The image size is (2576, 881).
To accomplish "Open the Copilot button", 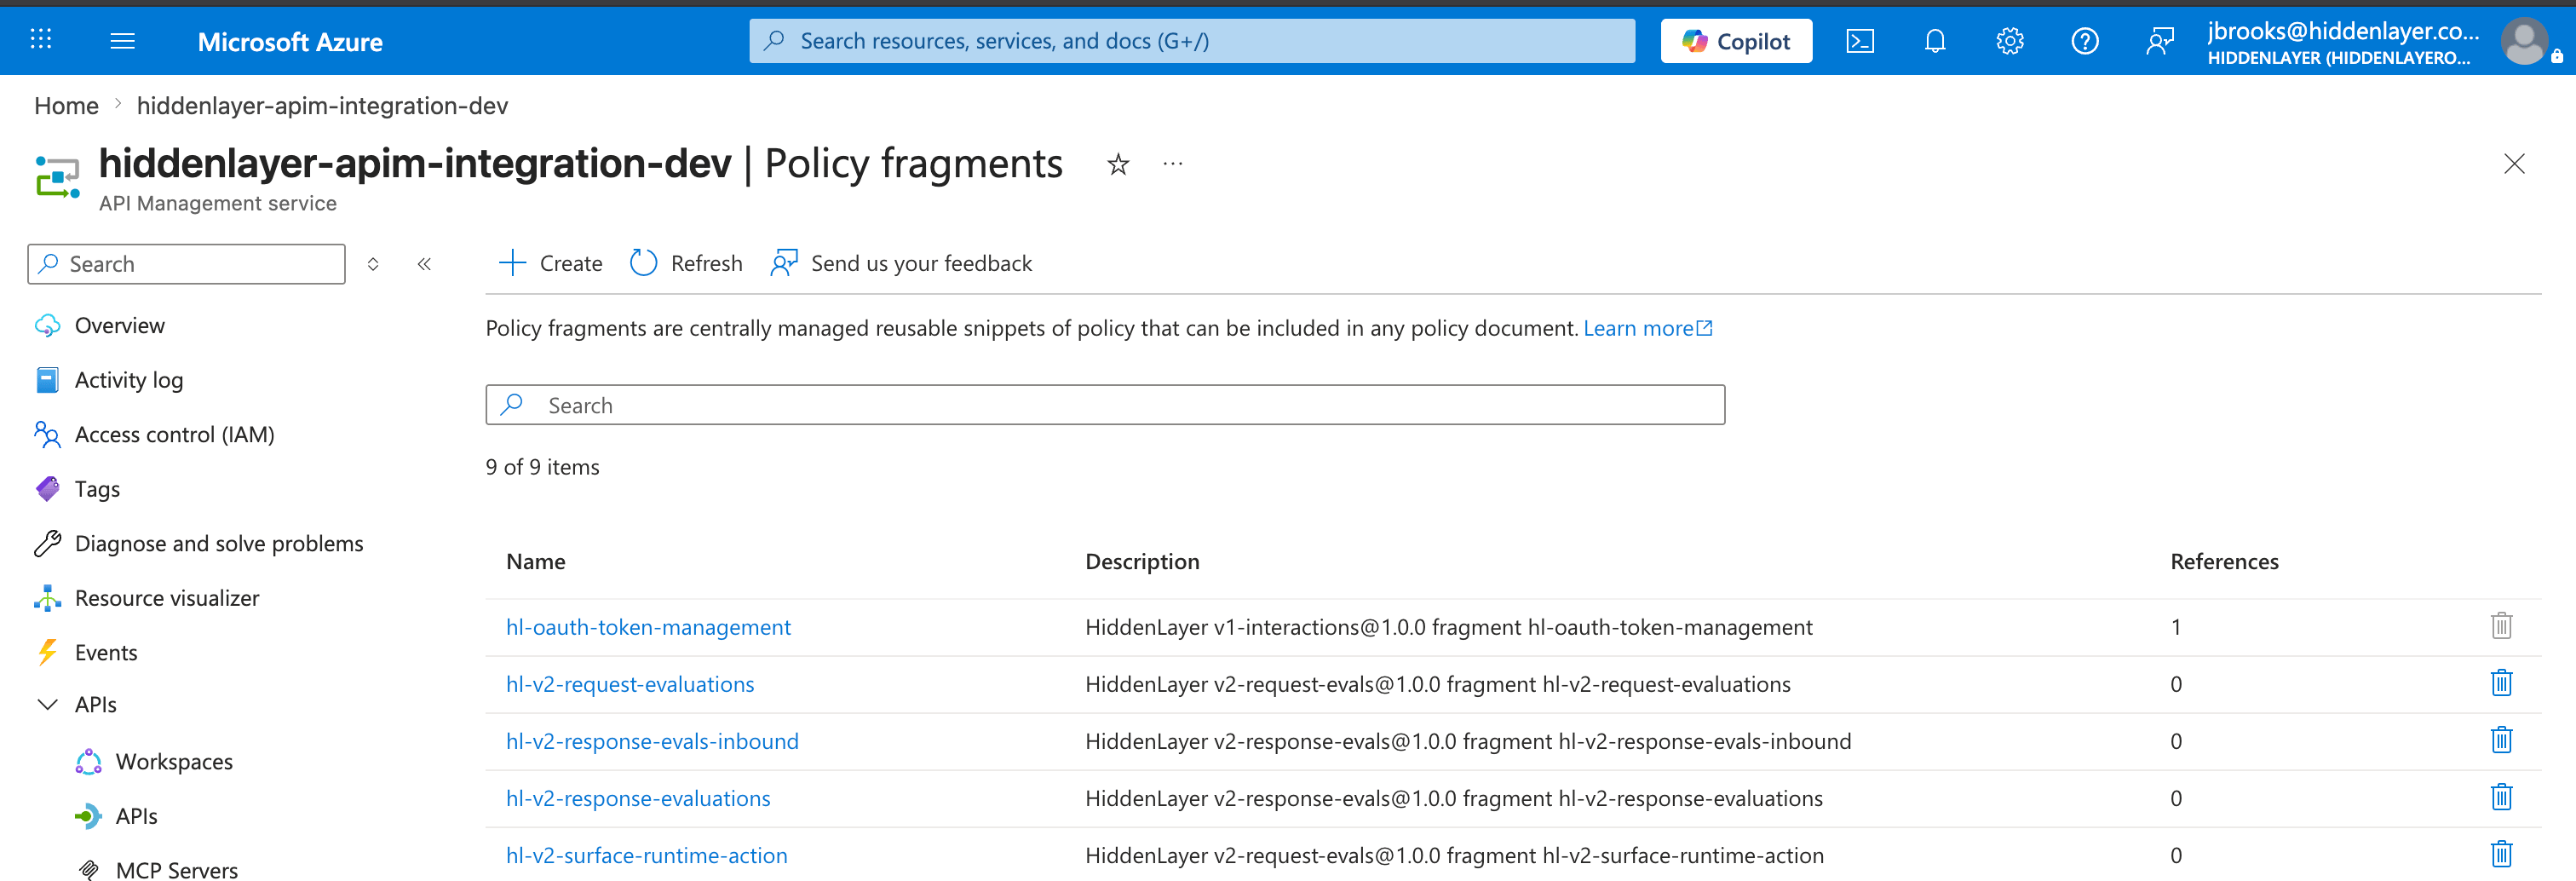I will pos(1736,41).
